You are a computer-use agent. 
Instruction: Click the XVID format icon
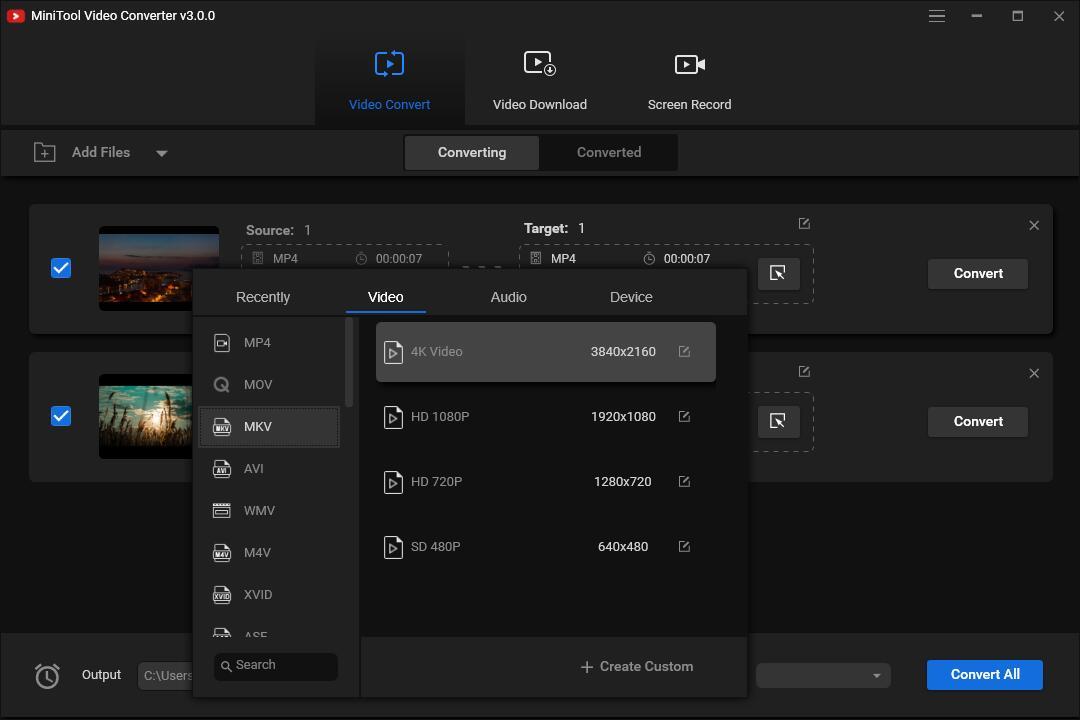222,595
